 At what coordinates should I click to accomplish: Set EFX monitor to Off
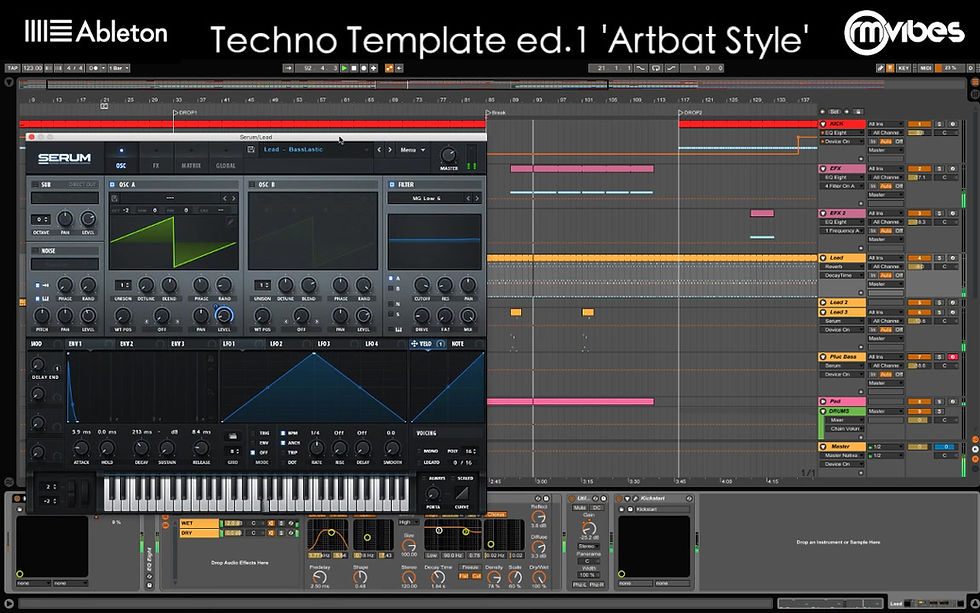(x=899, y=186)
